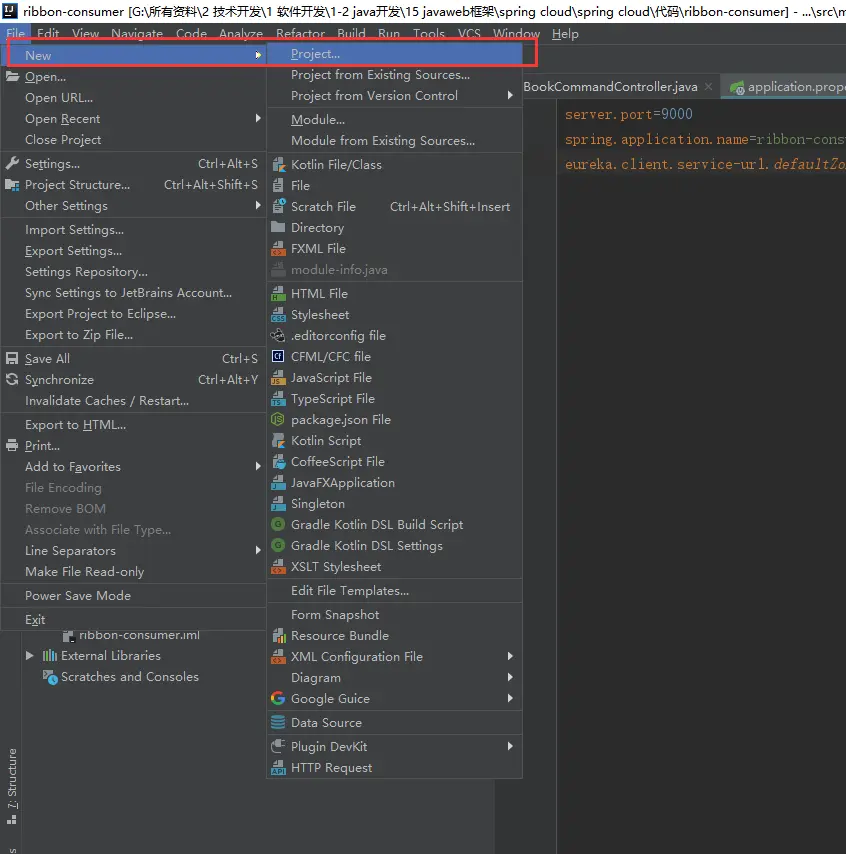Expand the Add to Favorites submenu arrow
This screenshot has width=846, height=854.
[258, 466]
